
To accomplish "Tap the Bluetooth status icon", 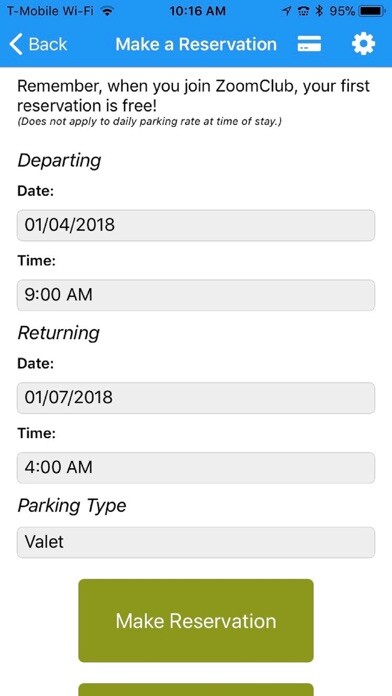I will point(319,12).
